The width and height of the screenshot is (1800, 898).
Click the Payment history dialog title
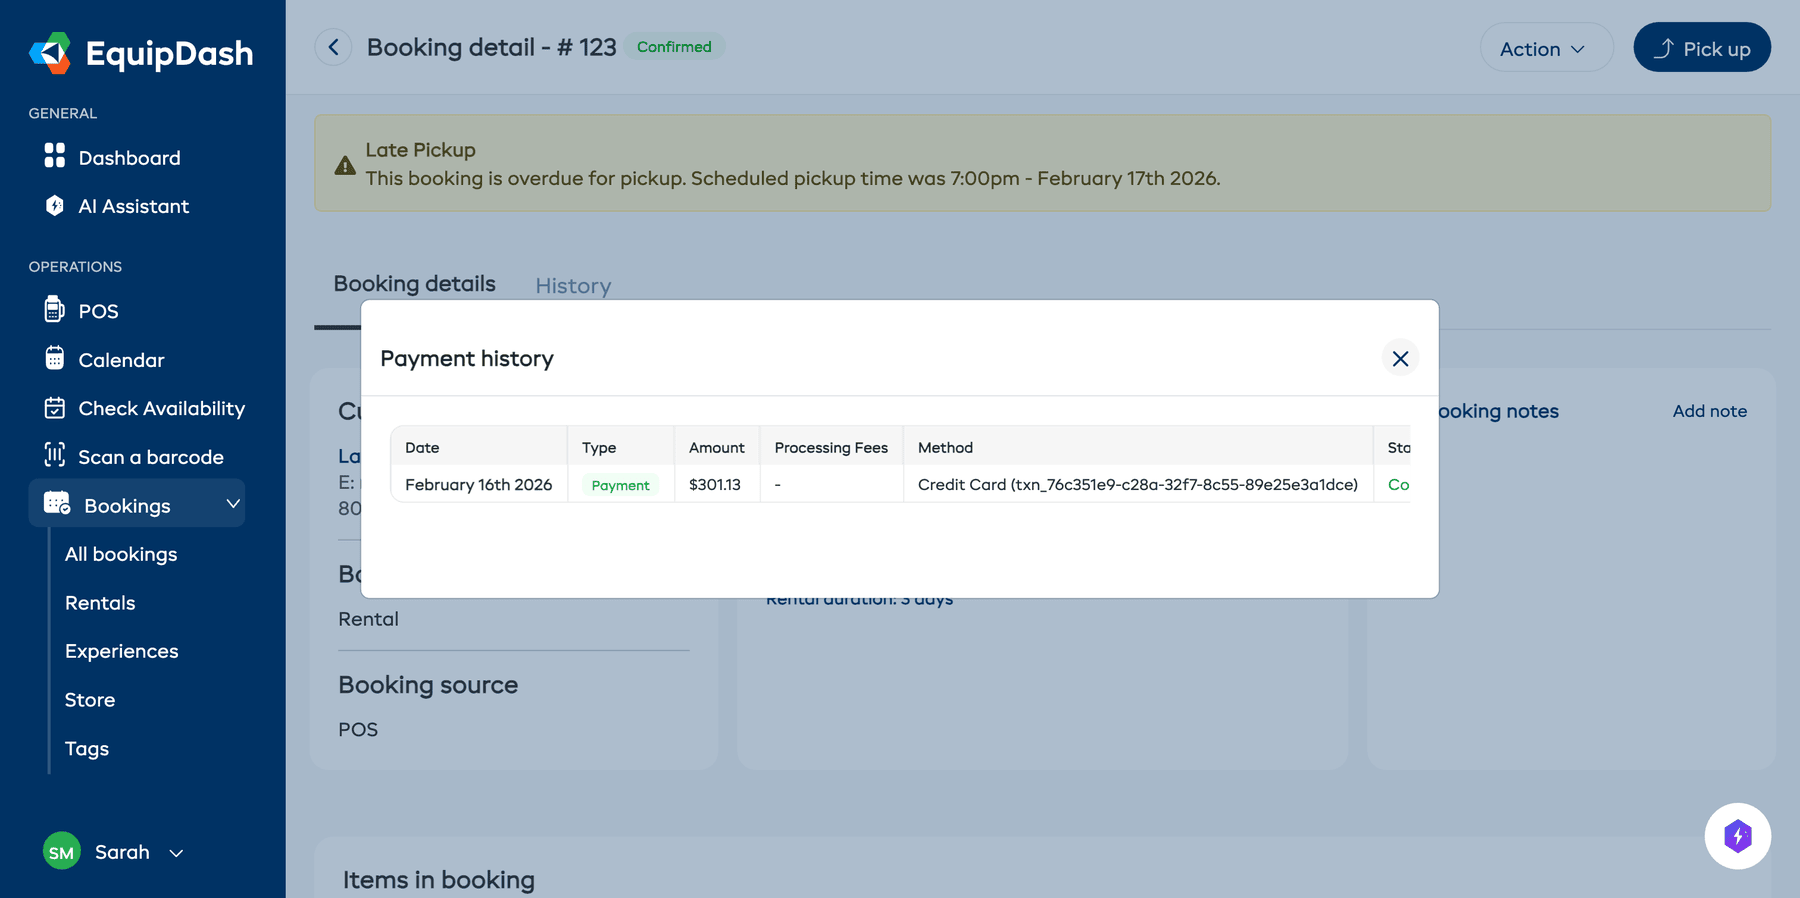[x=467, y=359]
